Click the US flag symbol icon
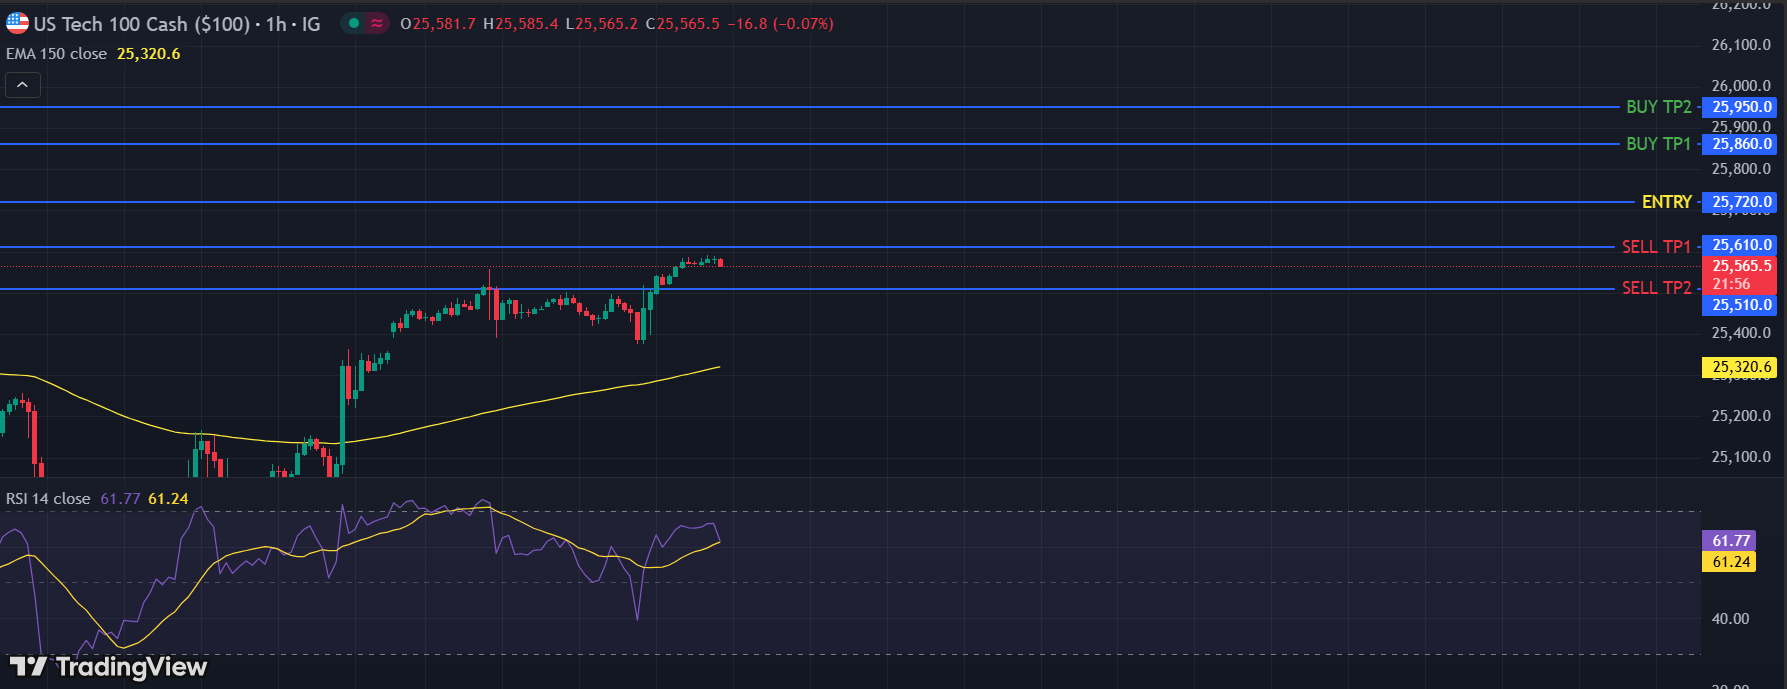Image resolution: width=1787 pixels, height=689 pixels. (17, 23)
